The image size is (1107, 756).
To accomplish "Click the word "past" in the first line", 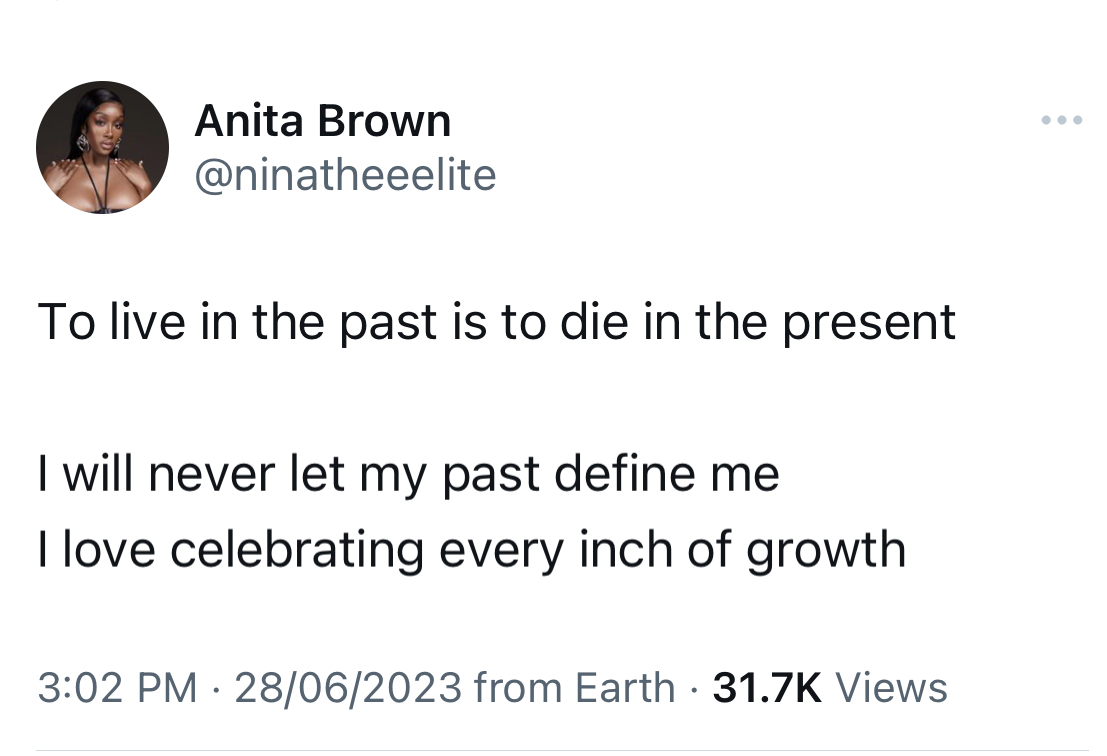I will pyautogui.click(x=389, y=323).
